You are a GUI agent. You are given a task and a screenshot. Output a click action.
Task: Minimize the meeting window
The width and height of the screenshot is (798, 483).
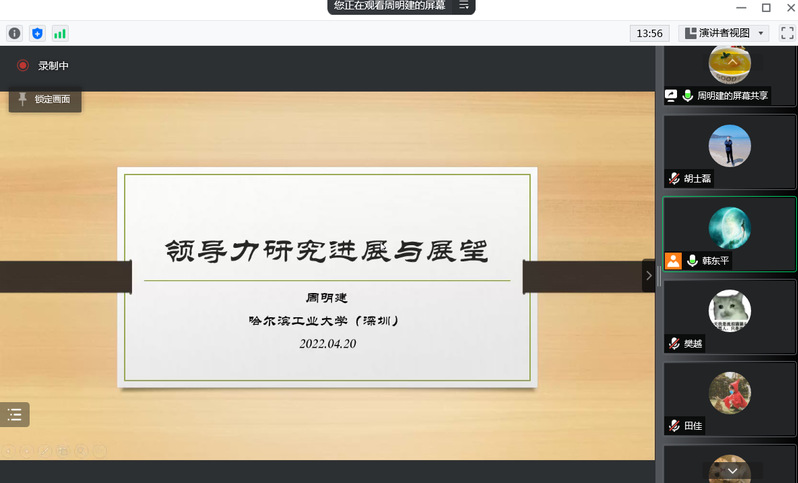[x=741, y=8]
